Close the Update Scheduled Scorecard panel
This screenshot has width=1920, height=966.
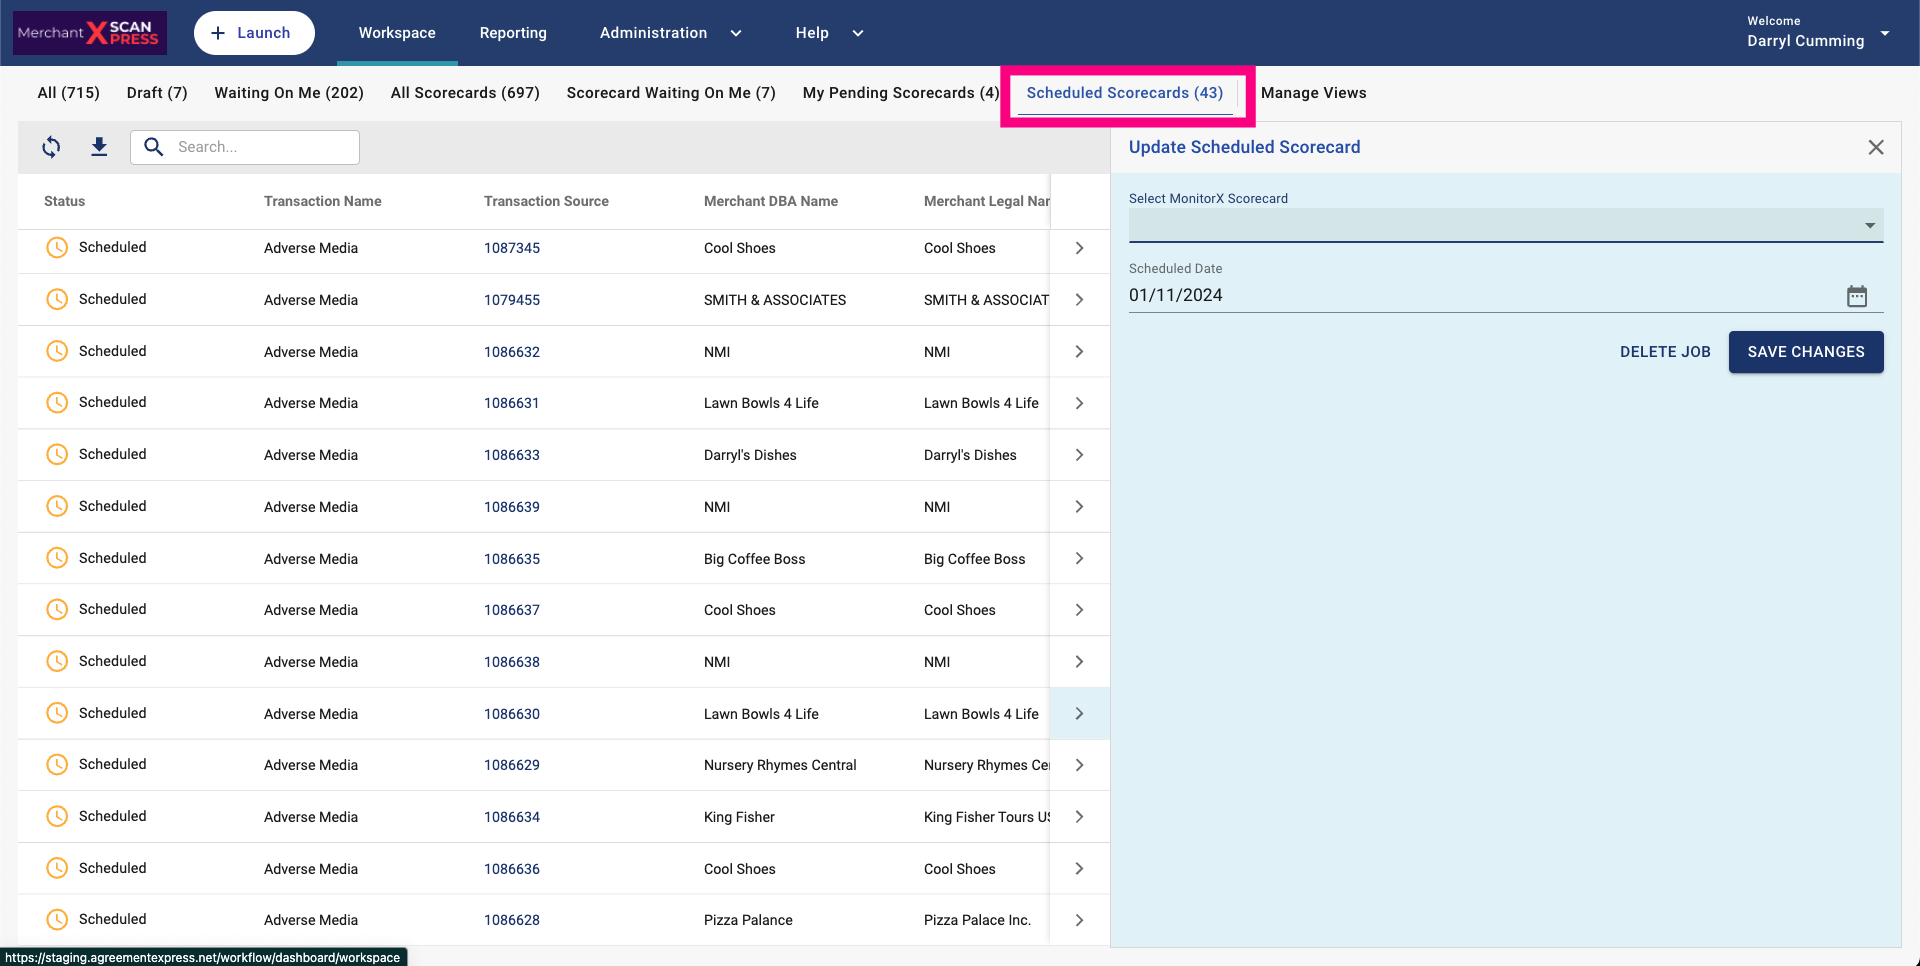1876,147
